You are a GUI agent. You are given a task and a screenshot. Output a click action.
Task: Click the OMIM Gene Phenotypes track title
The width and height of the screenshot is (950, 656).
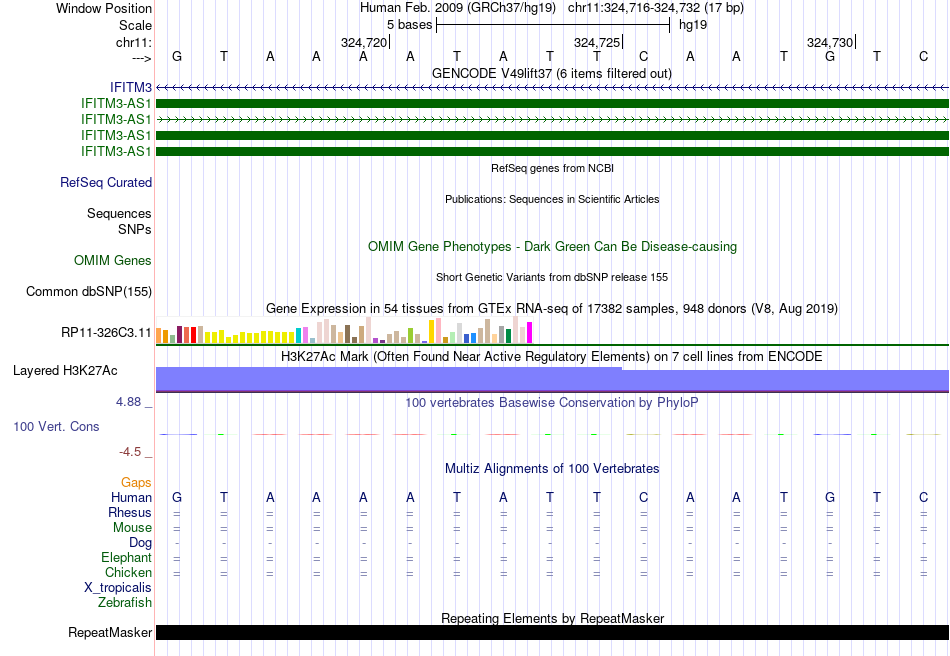tap(552, 247)
